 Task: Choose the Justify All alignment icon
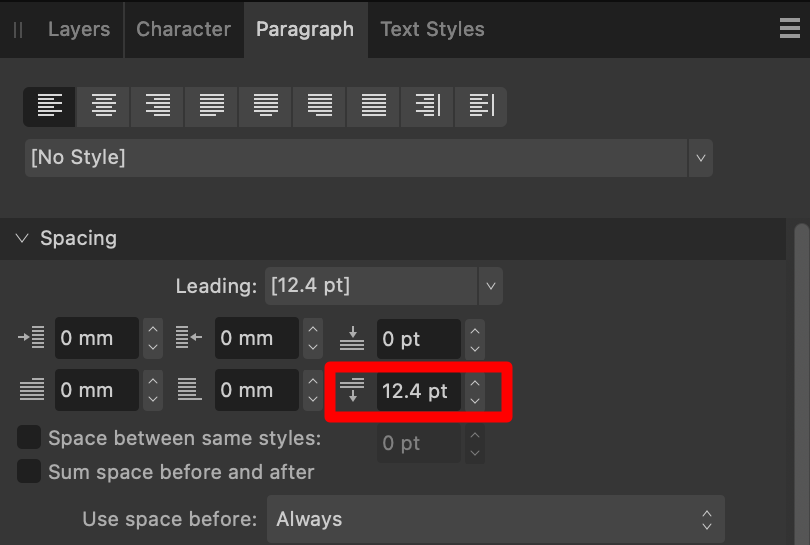(373, 106)
